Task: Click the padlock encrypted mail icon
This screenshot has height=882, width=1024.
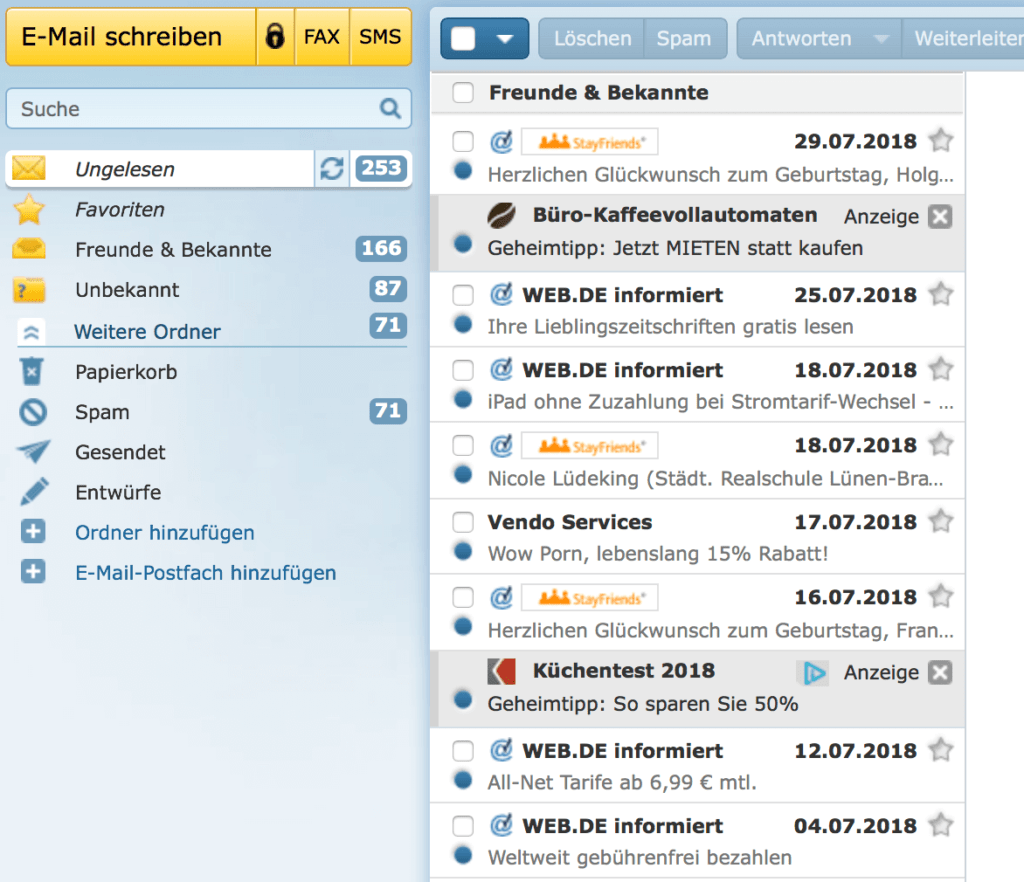Action: [275, 37]
